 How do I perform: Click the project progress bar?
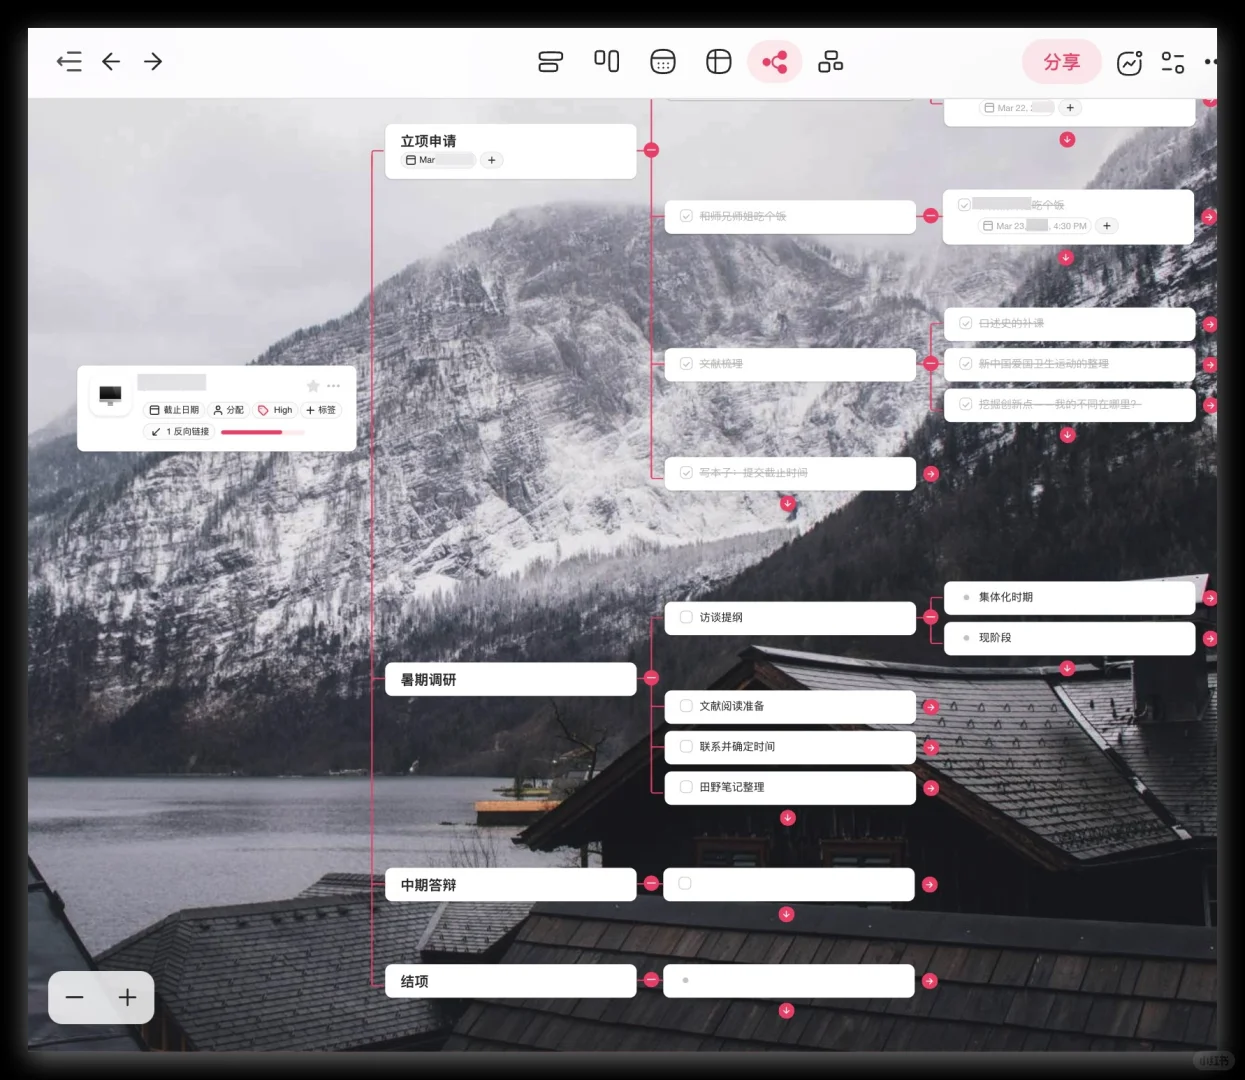coord(262,432)
